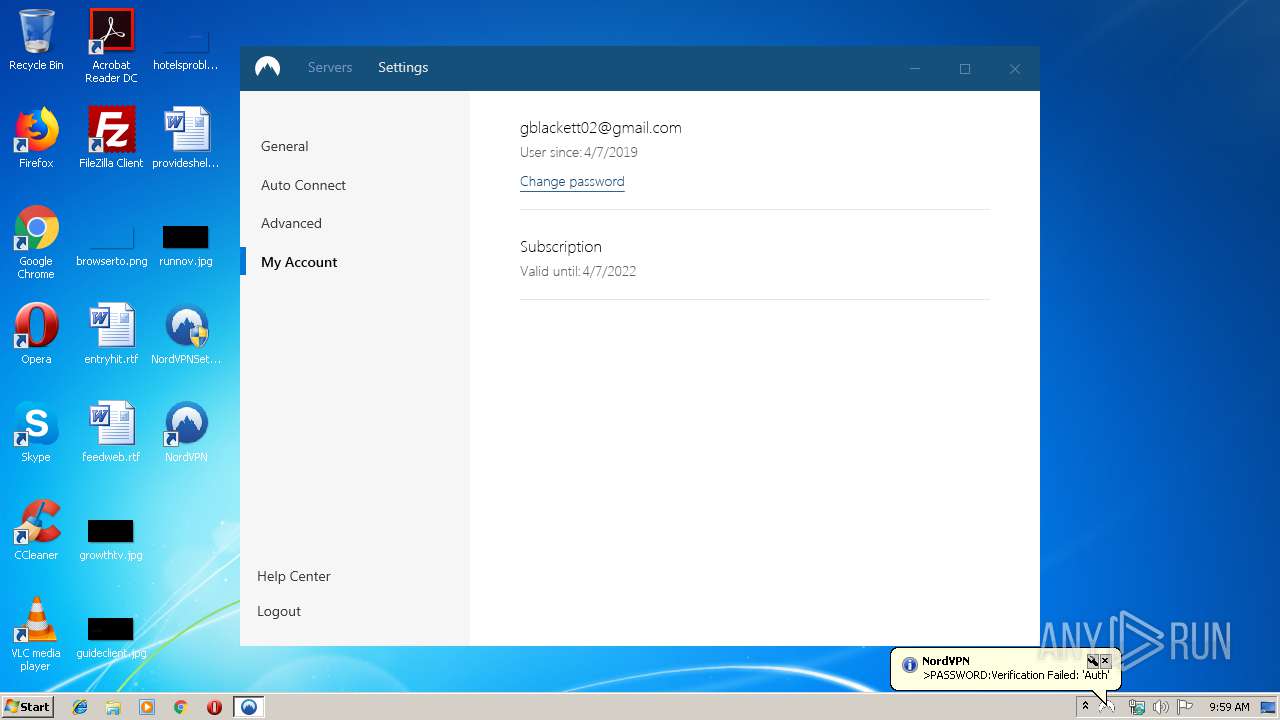This screenshot has height=720, width=1280.
Task: Click Show desktop button
Action: coord(1268,707)
